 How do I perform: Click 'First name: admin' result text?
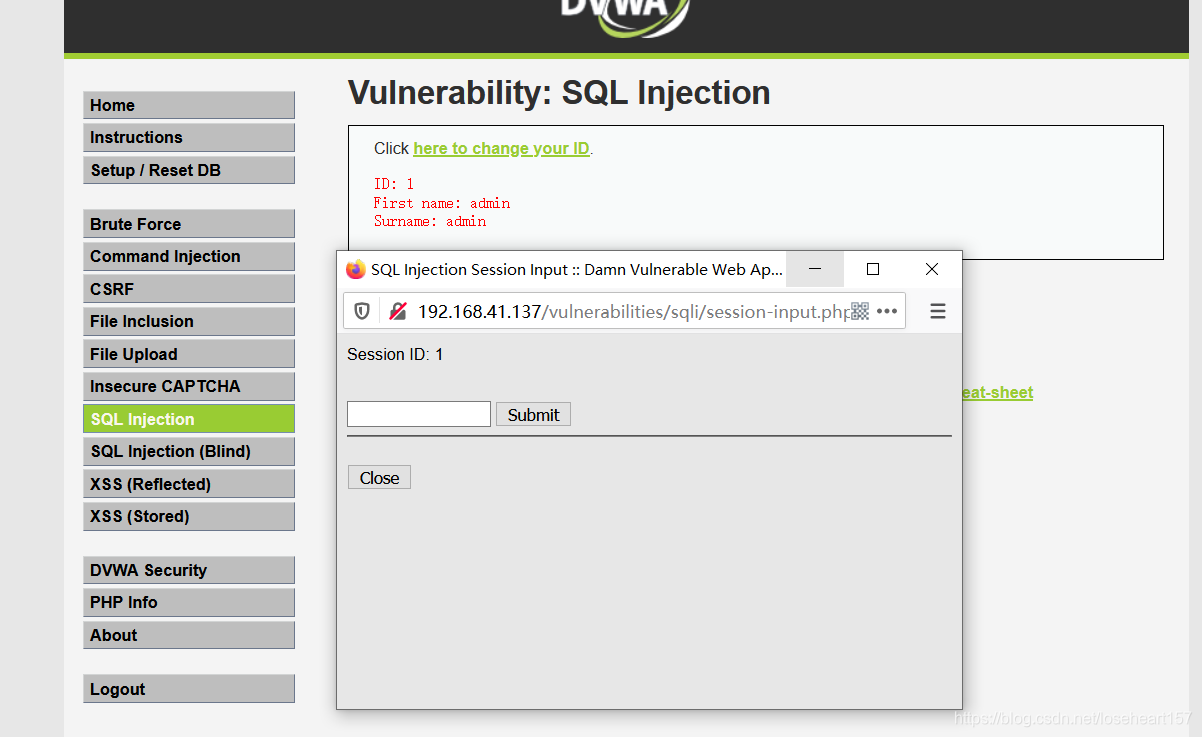(x=442, y=203)
